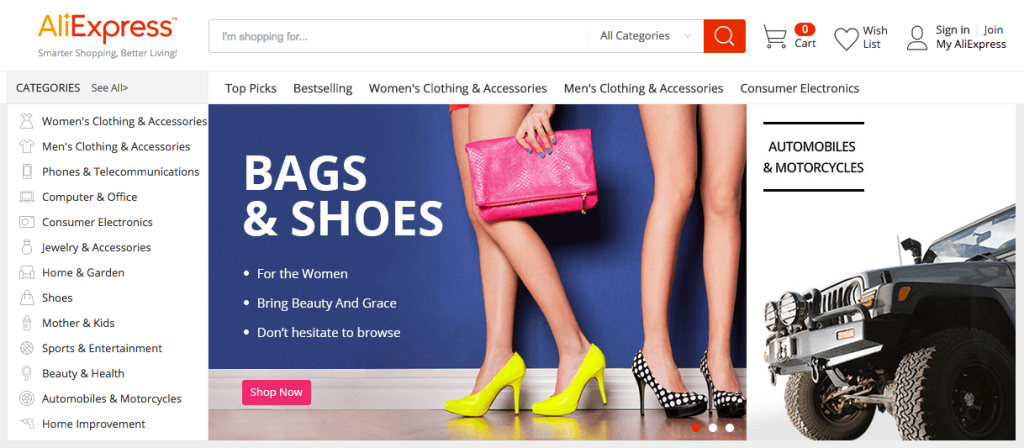The image size is (1024, 448).
Task: Select the dress icon for Women's Clothing
Action: point(26,121)
